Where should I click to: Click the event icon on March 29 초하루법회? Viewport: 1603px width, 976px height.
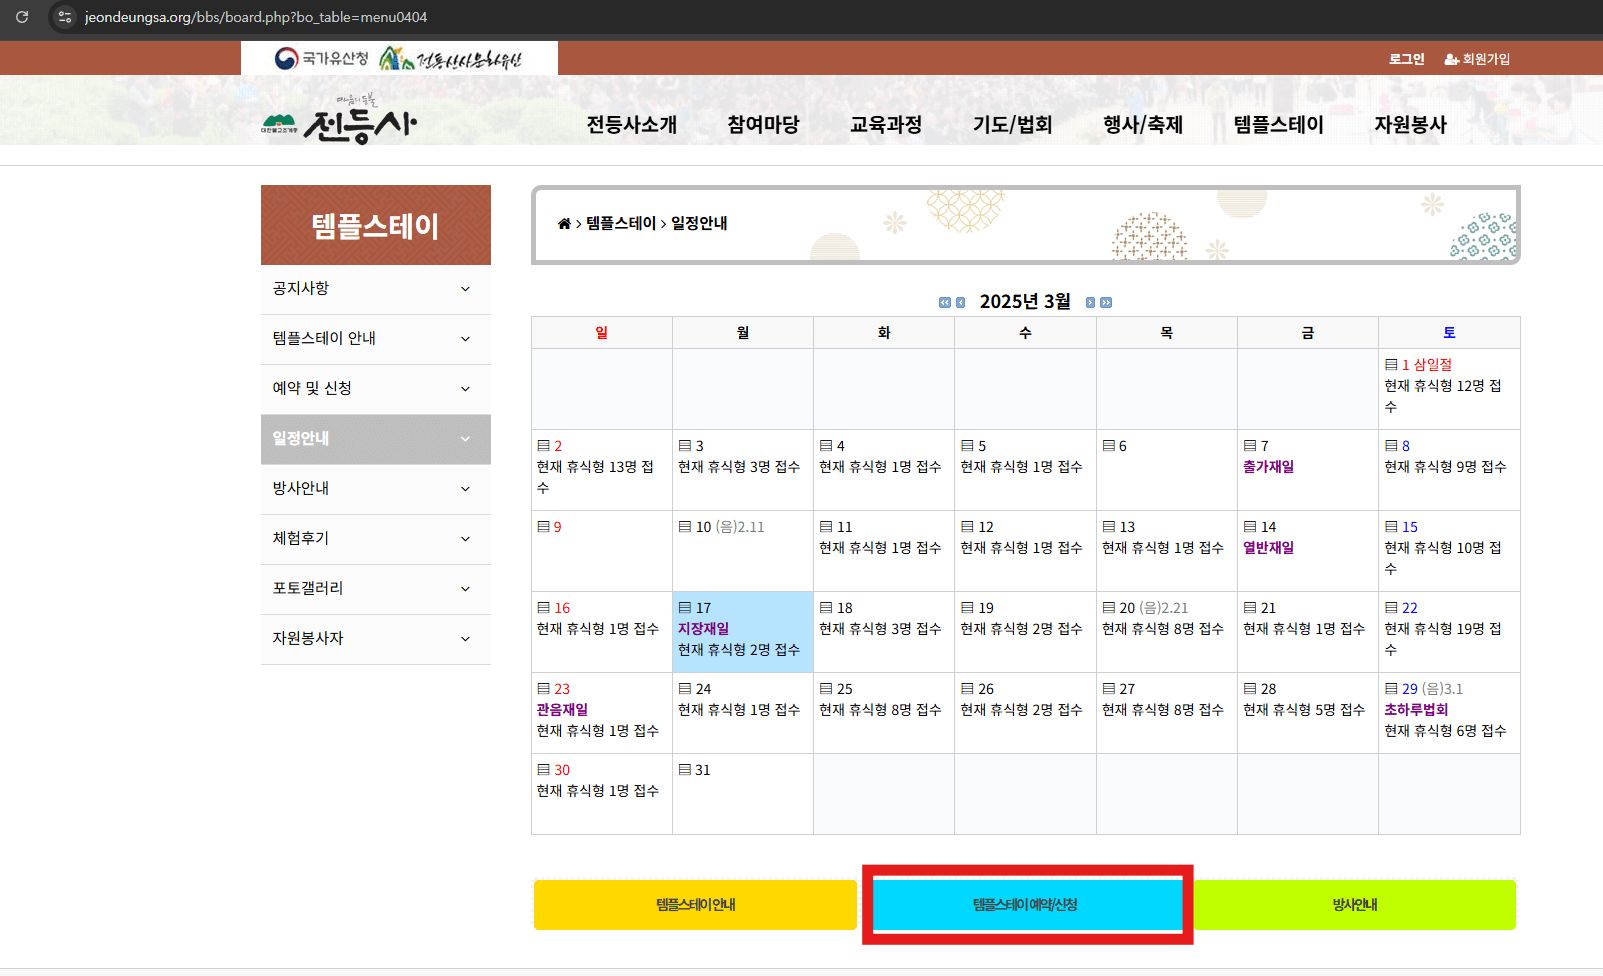coord(1391,688)
